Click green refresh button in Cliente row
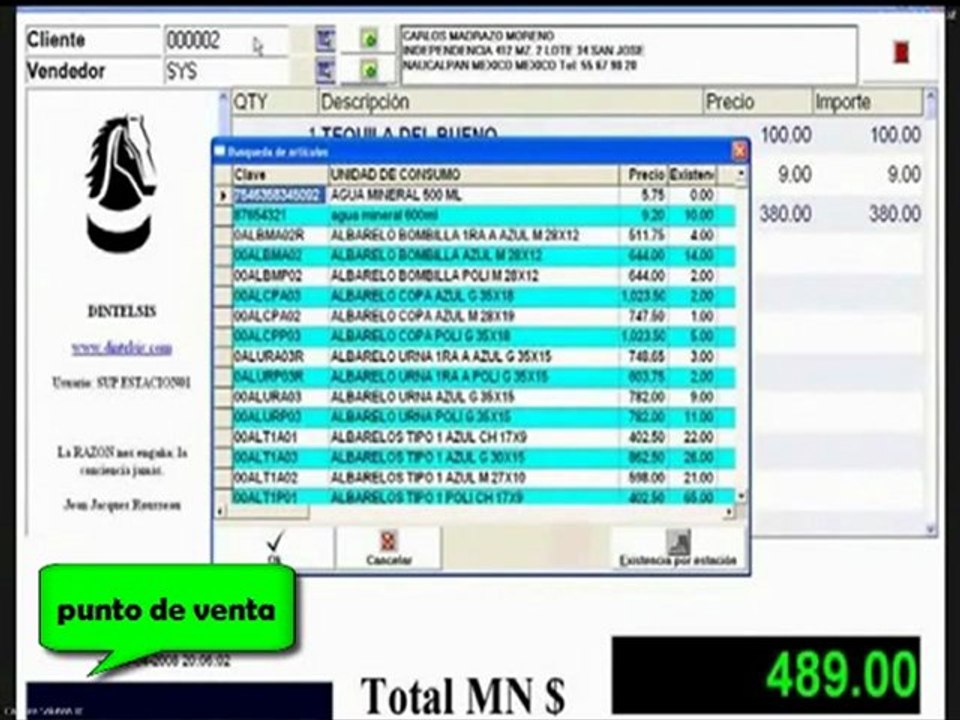The width and height of the screenshot is (960, 720). click(368, 40)
